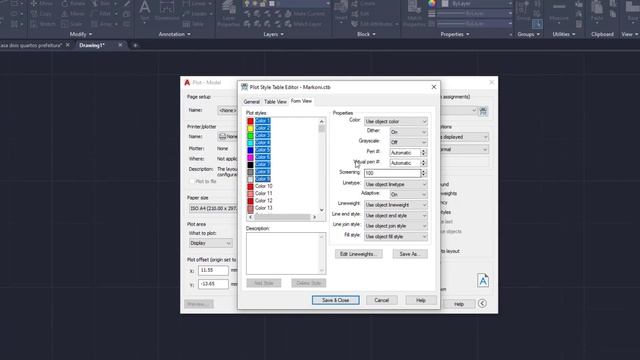Screen dimensions: 640x360
Task: Click the Help button in the Plot dialog
Action: 459,304
